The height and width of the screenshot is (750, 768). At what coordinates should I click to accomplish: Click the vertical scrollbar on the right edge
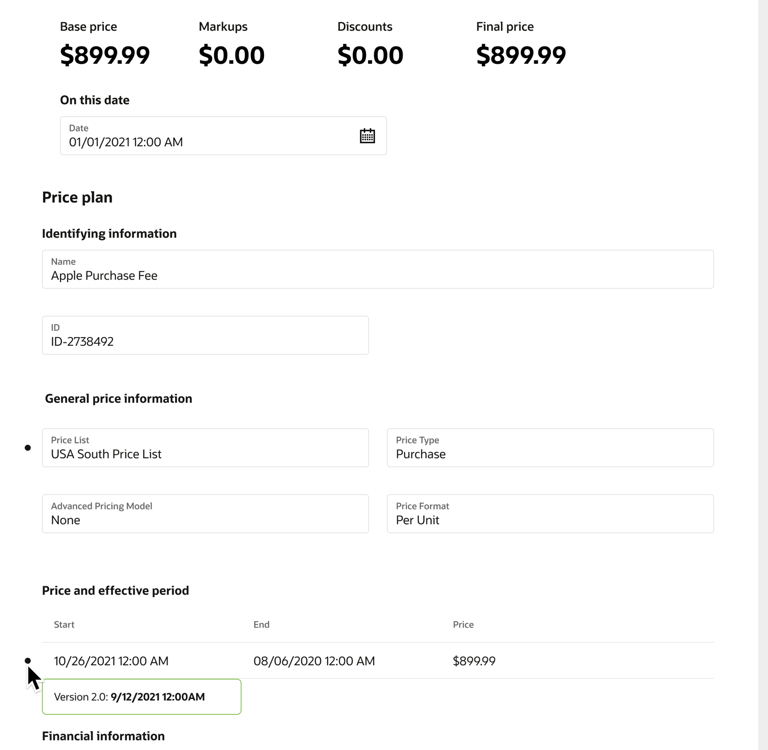click(763, 375)
